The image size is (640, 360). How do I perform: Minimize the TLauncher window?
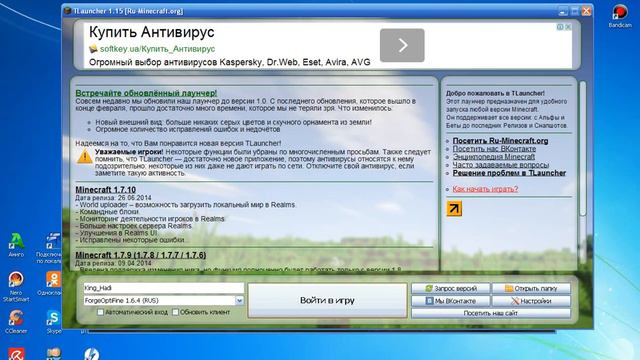563,11
